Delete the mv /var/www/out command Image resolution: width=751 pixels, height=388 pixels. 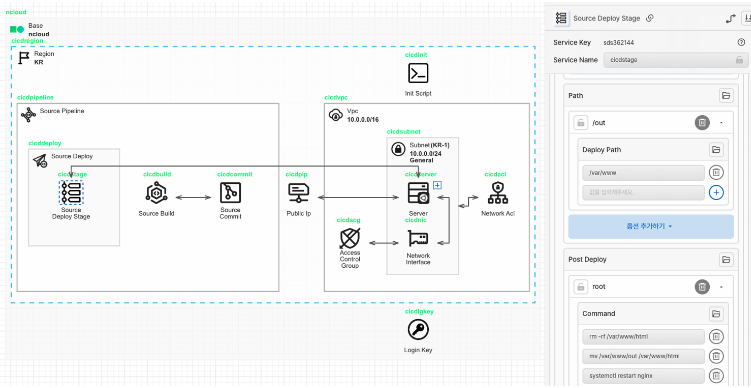(x=716, y=356)
